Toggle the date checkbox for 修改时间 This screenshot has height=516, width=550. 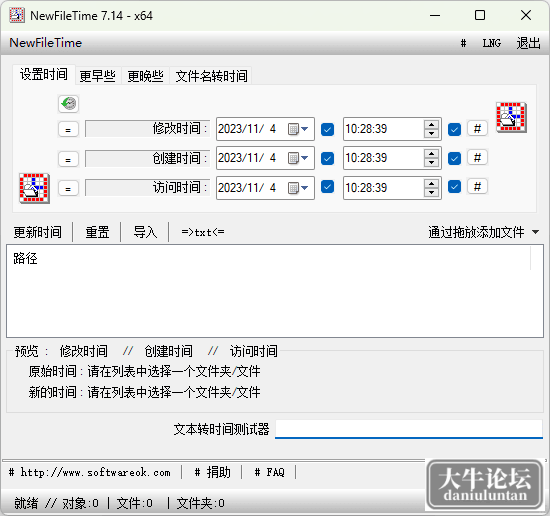pyautogui.click(x=327, y=129)
